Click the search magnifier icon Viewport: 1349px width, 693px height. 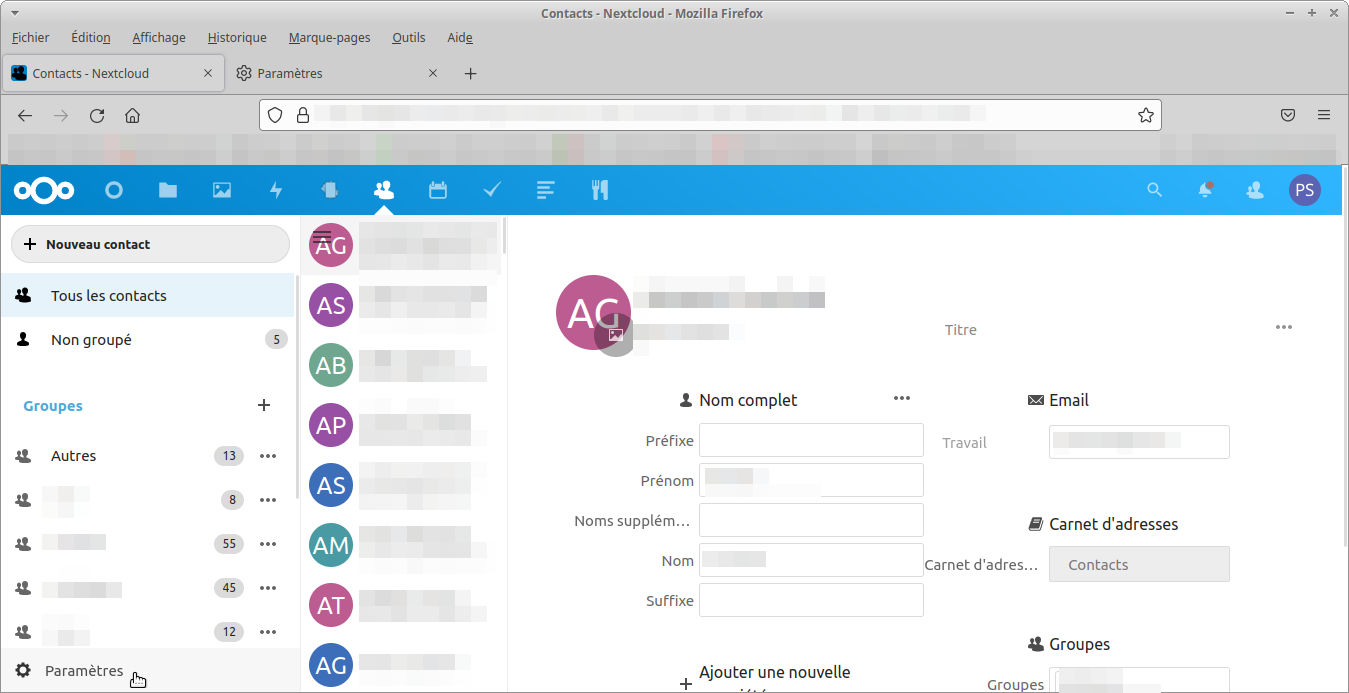pyautogui.click(x=1154, y=190)
